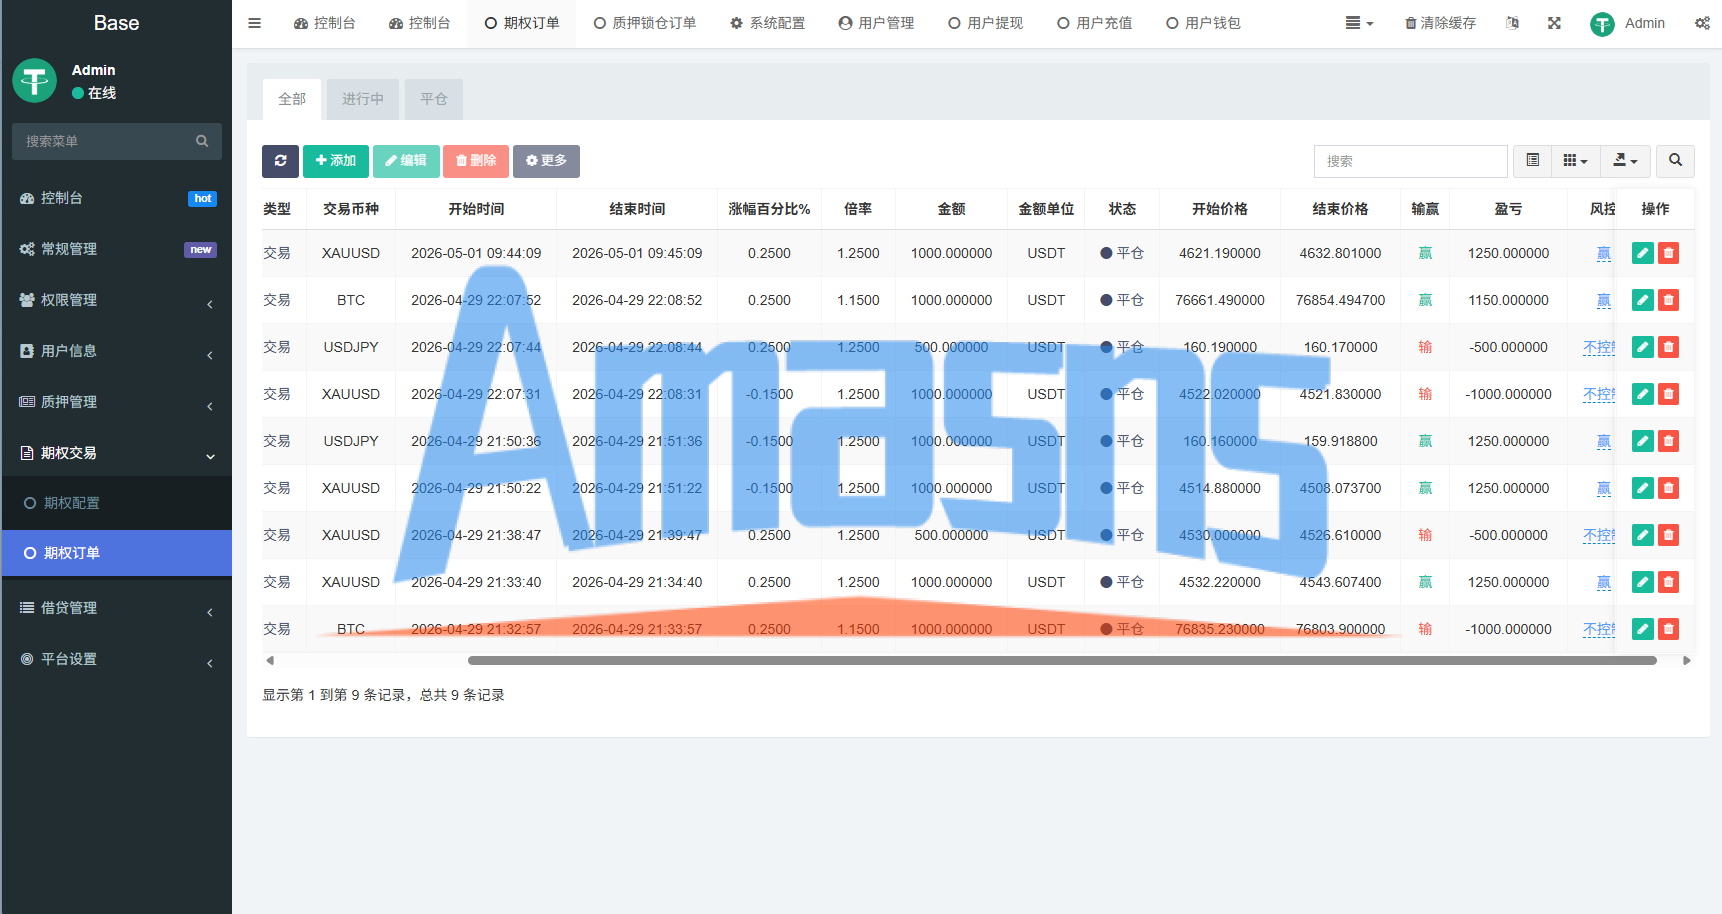Switch to 进行中 tab
Viewport: 1722px width, 914px height.
click(x=363, y=99)
